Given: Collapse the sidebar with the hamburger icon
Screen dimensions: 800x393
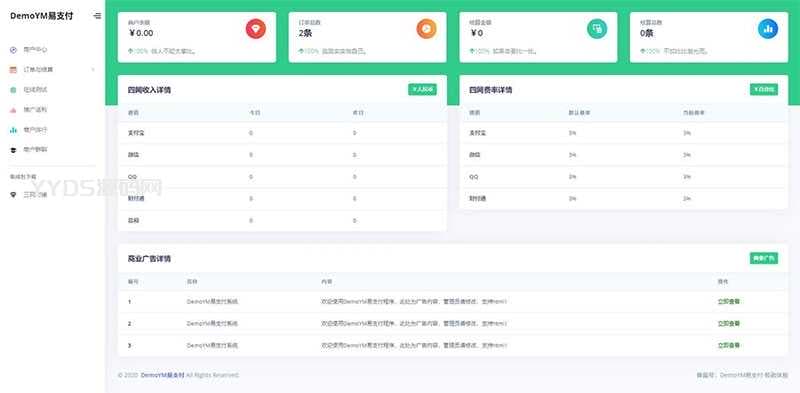Looking at the screenshot, I should tap(97, 16).
